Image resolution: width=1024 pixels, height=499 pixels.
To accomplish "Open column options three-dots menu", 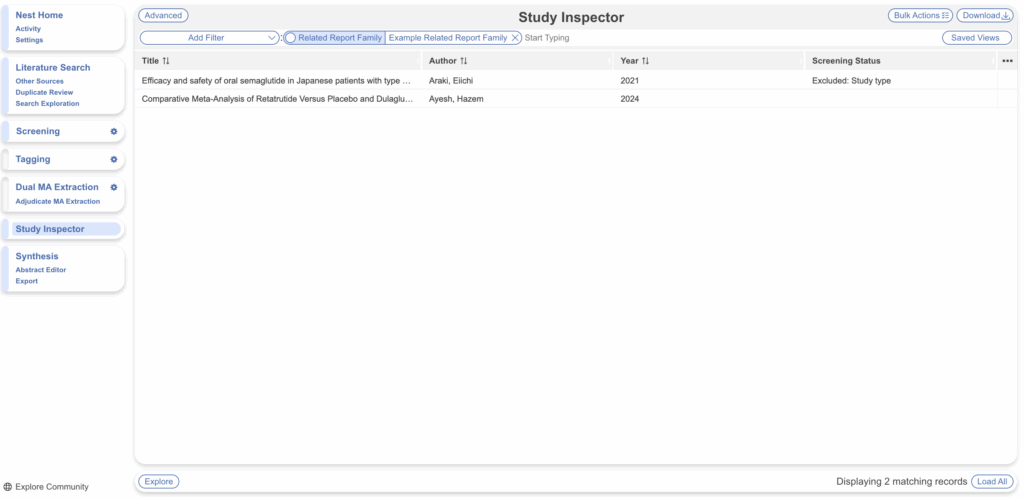I will 1007,61.
